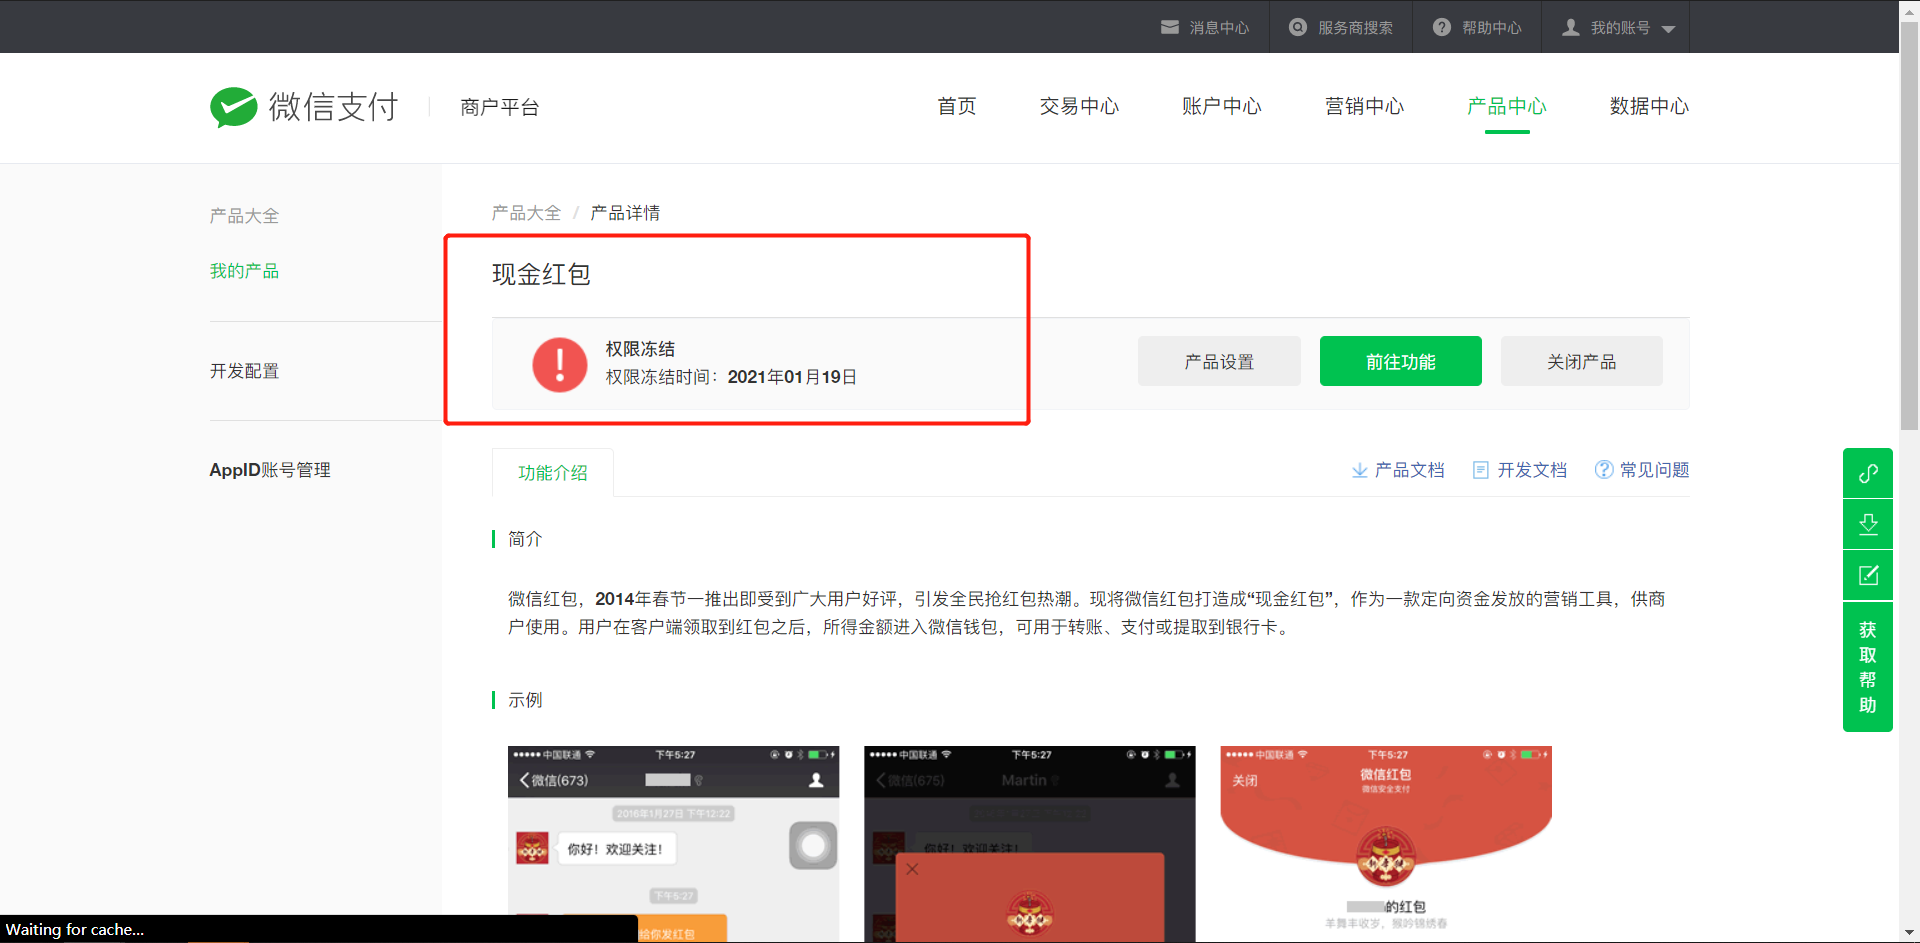Click the green link icon in floating sidebar

[1868, 473]
